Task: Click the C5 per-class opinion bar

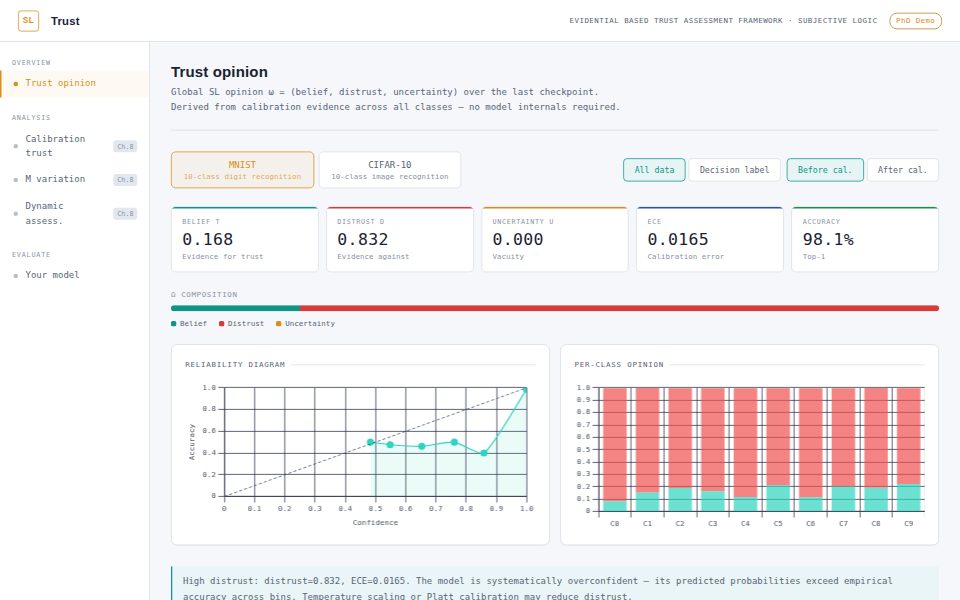Action: coord(778,449)
